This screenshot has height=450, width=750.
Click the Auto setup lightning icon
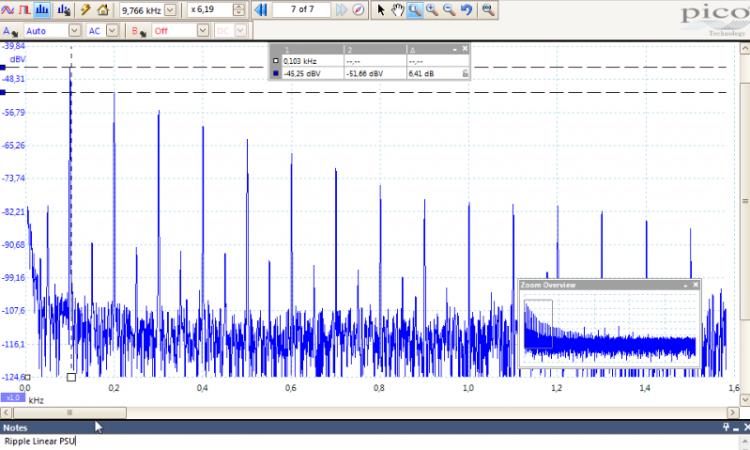[86, 10]
